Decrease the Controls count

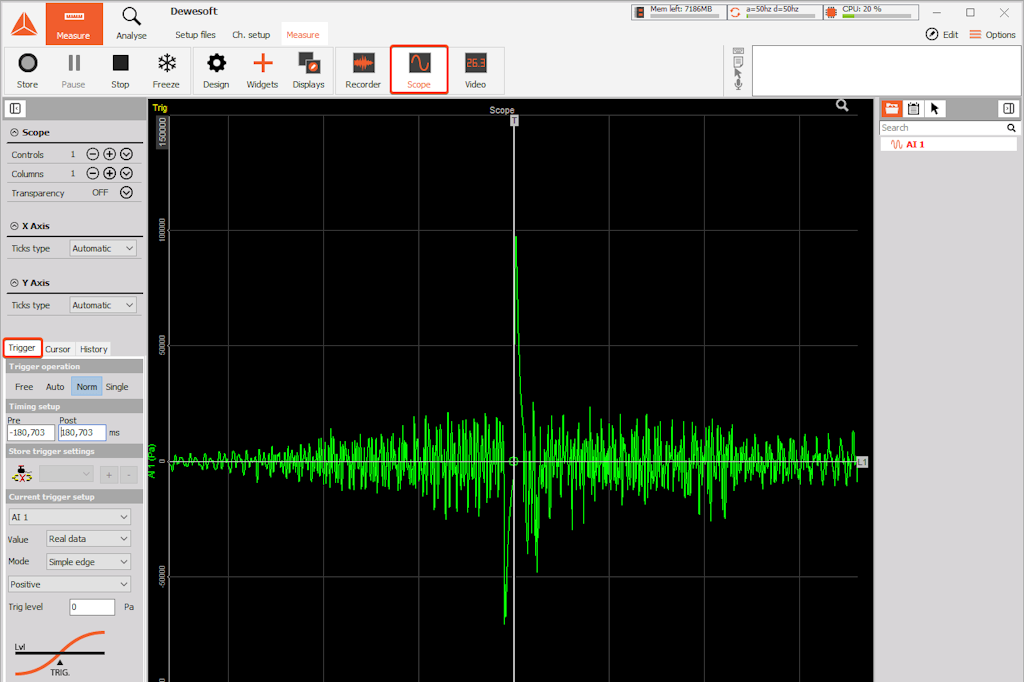[93, 154]
